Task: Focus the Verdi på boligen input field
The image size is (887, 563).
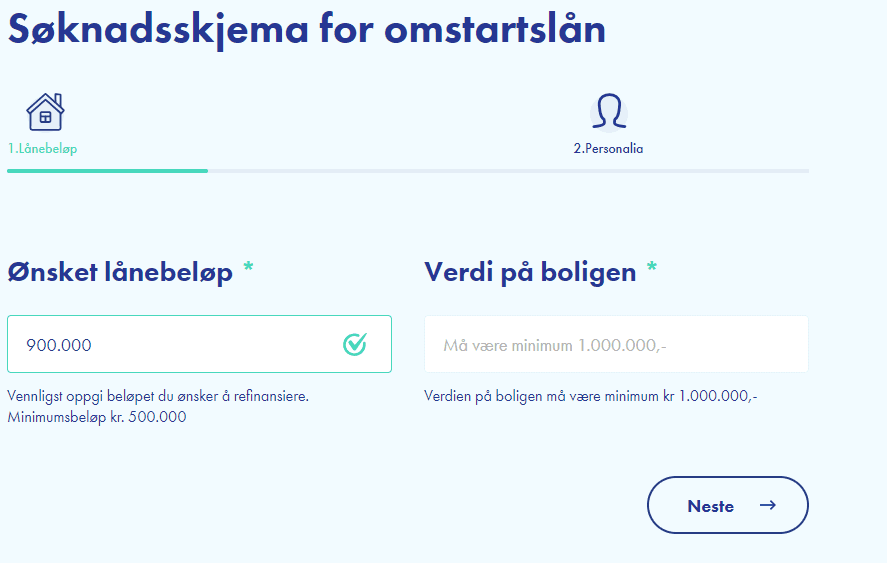Action: click(616, 345)
